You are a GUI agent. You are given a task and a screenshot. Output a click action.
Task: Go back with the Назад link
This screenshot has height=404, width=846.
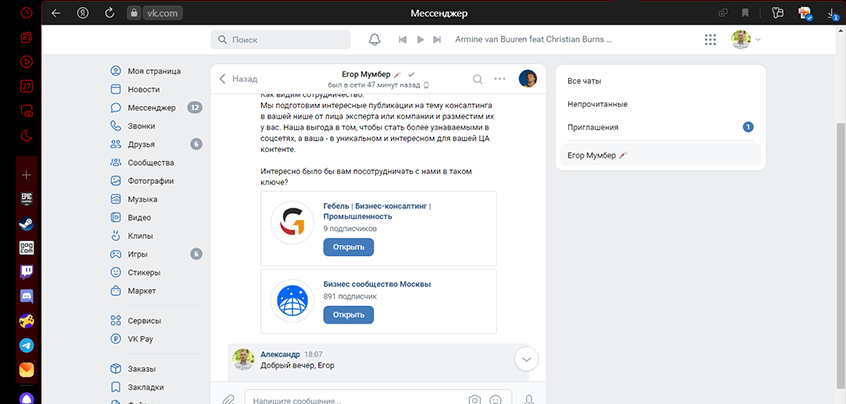point(238,79)
